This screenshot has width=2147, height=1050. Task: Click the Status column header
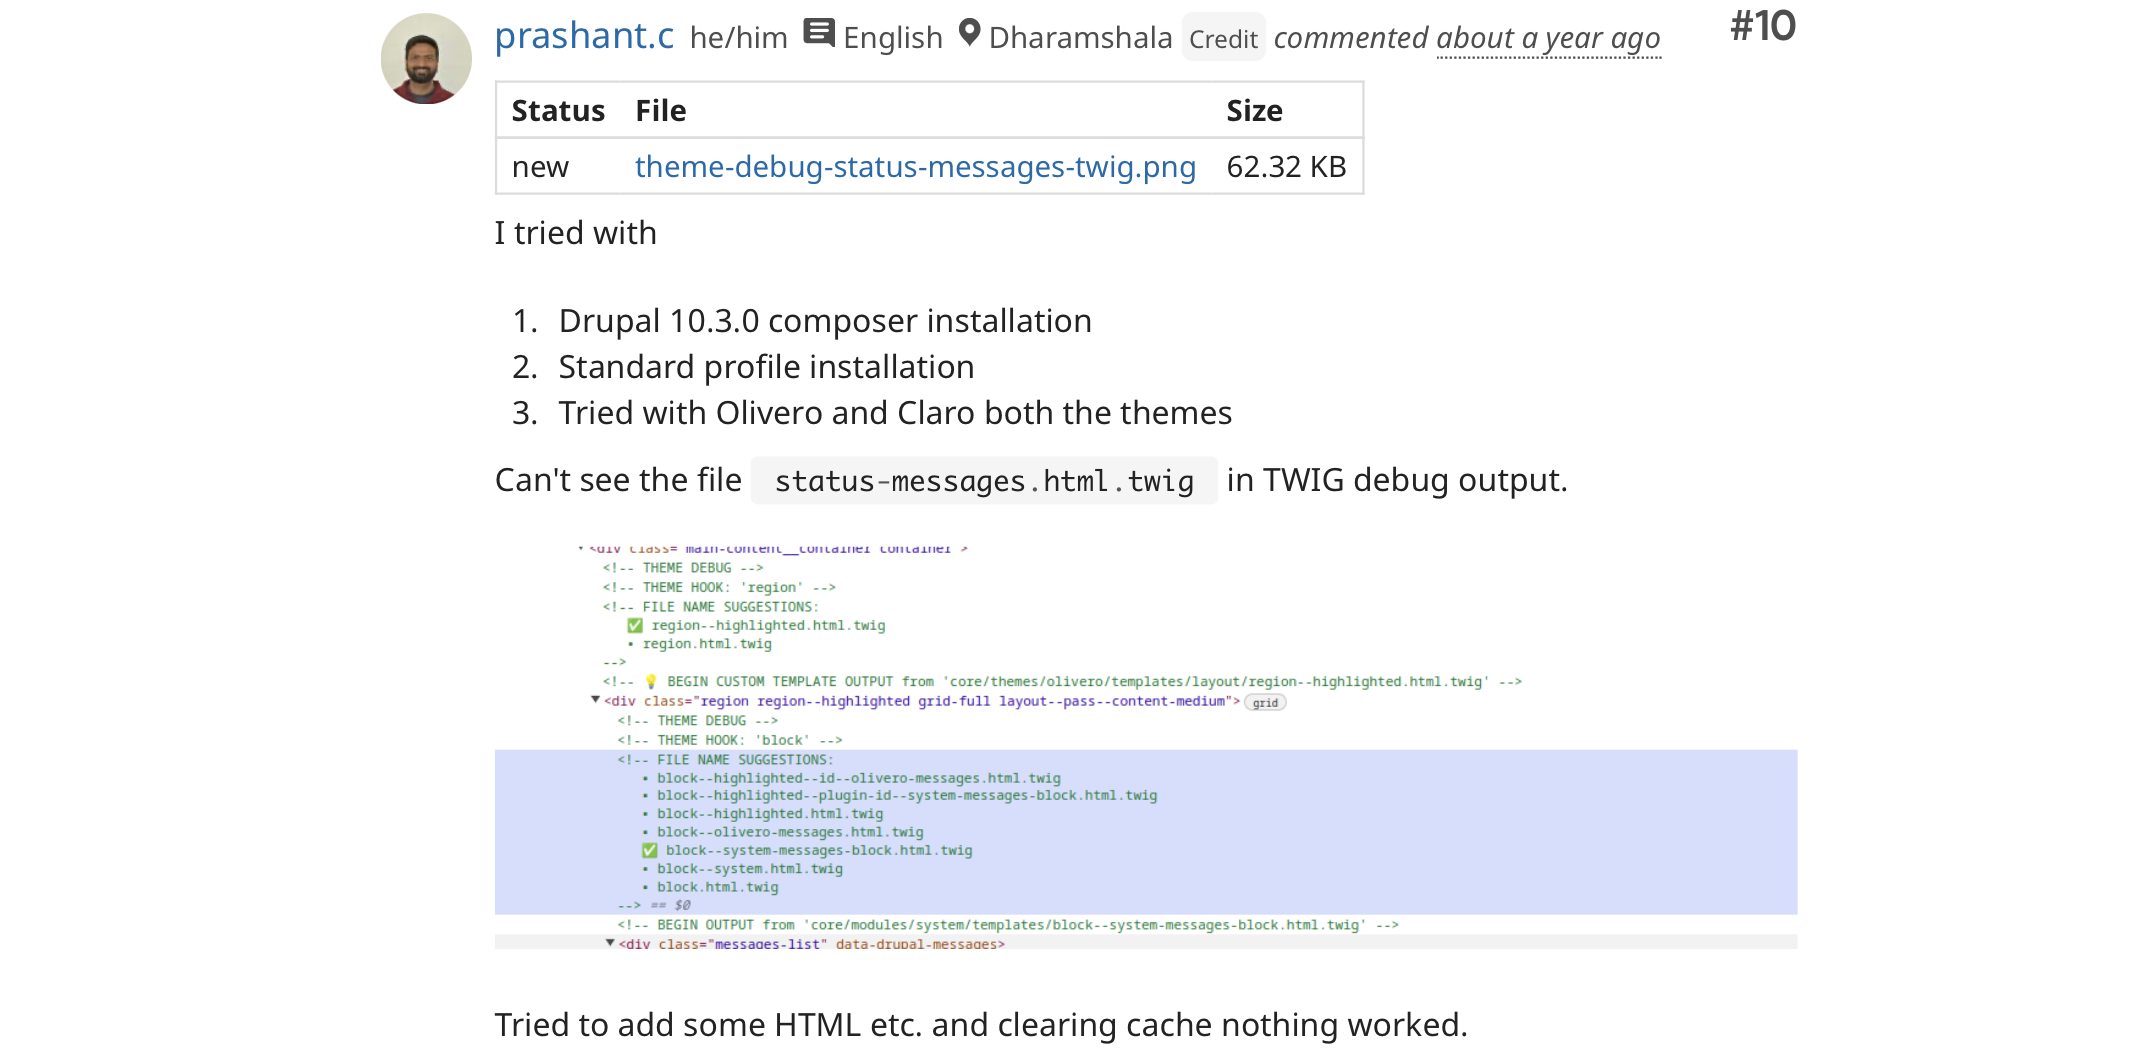click(x=558, y=111)
